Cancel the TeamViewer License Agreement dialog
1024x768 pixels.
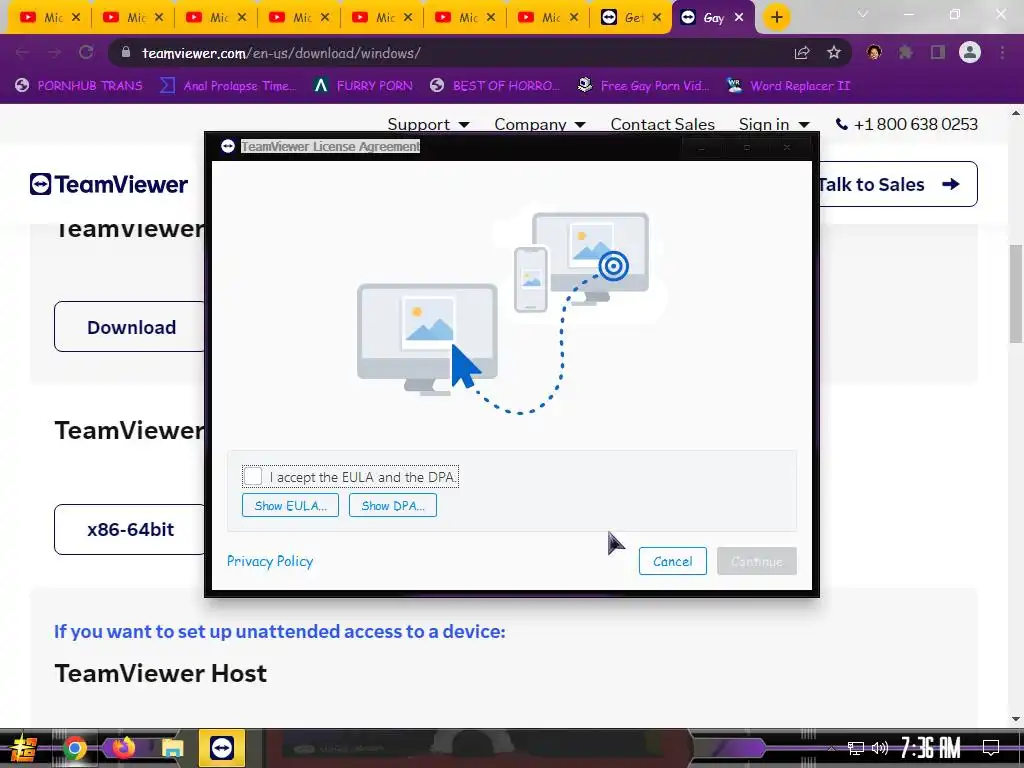[x=673, y=561]
